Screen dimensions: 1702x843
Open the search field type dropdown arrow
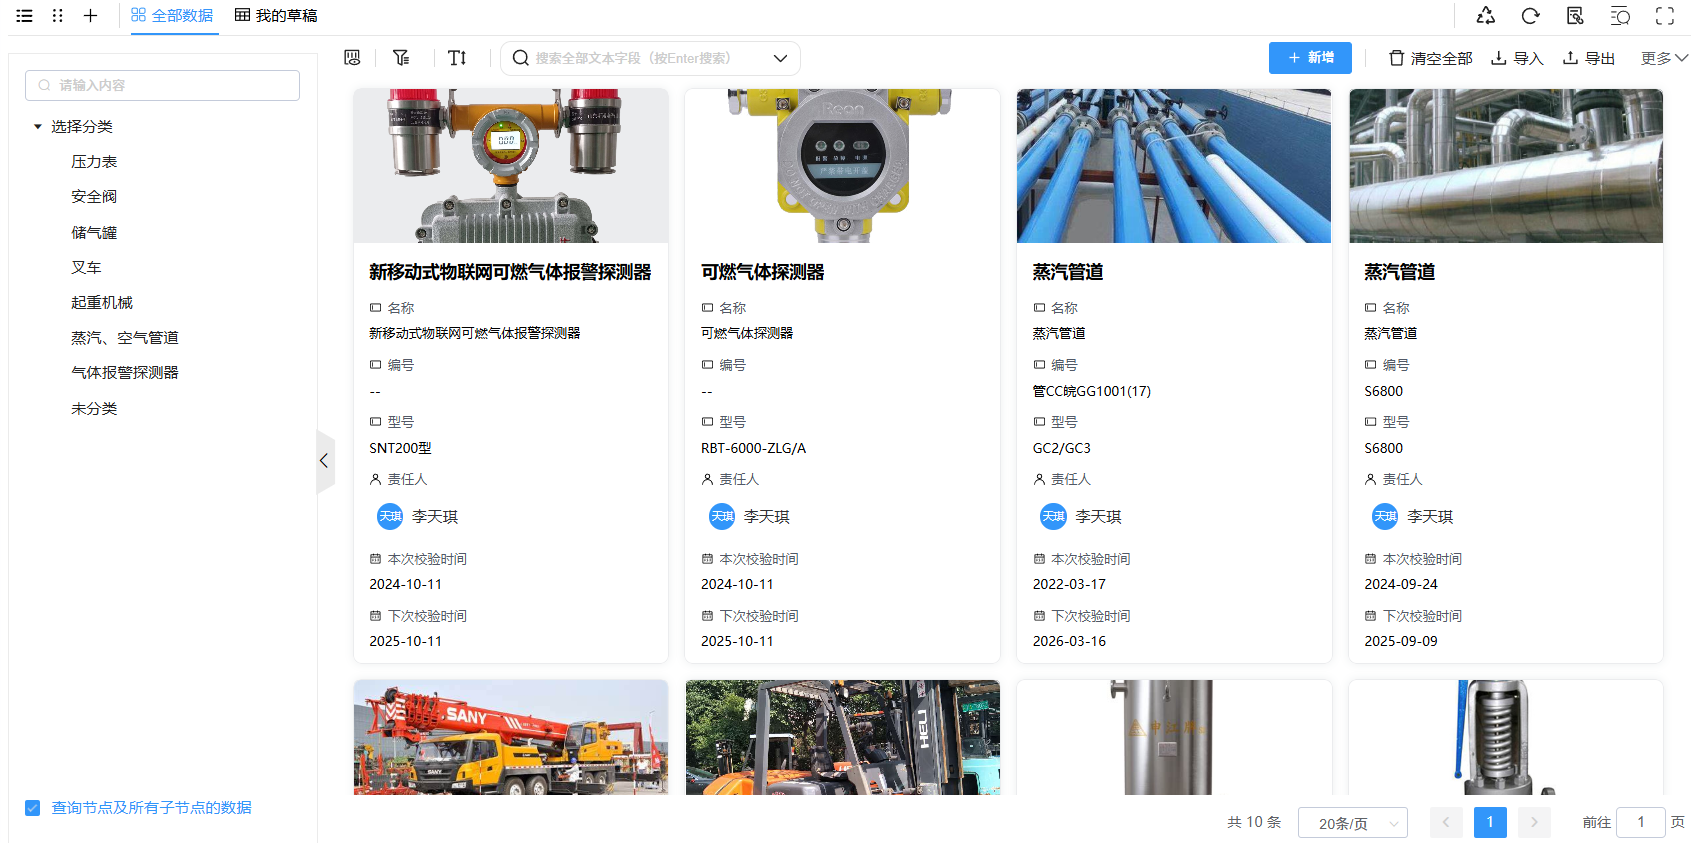pyautogui.click(x=780, y=58)
